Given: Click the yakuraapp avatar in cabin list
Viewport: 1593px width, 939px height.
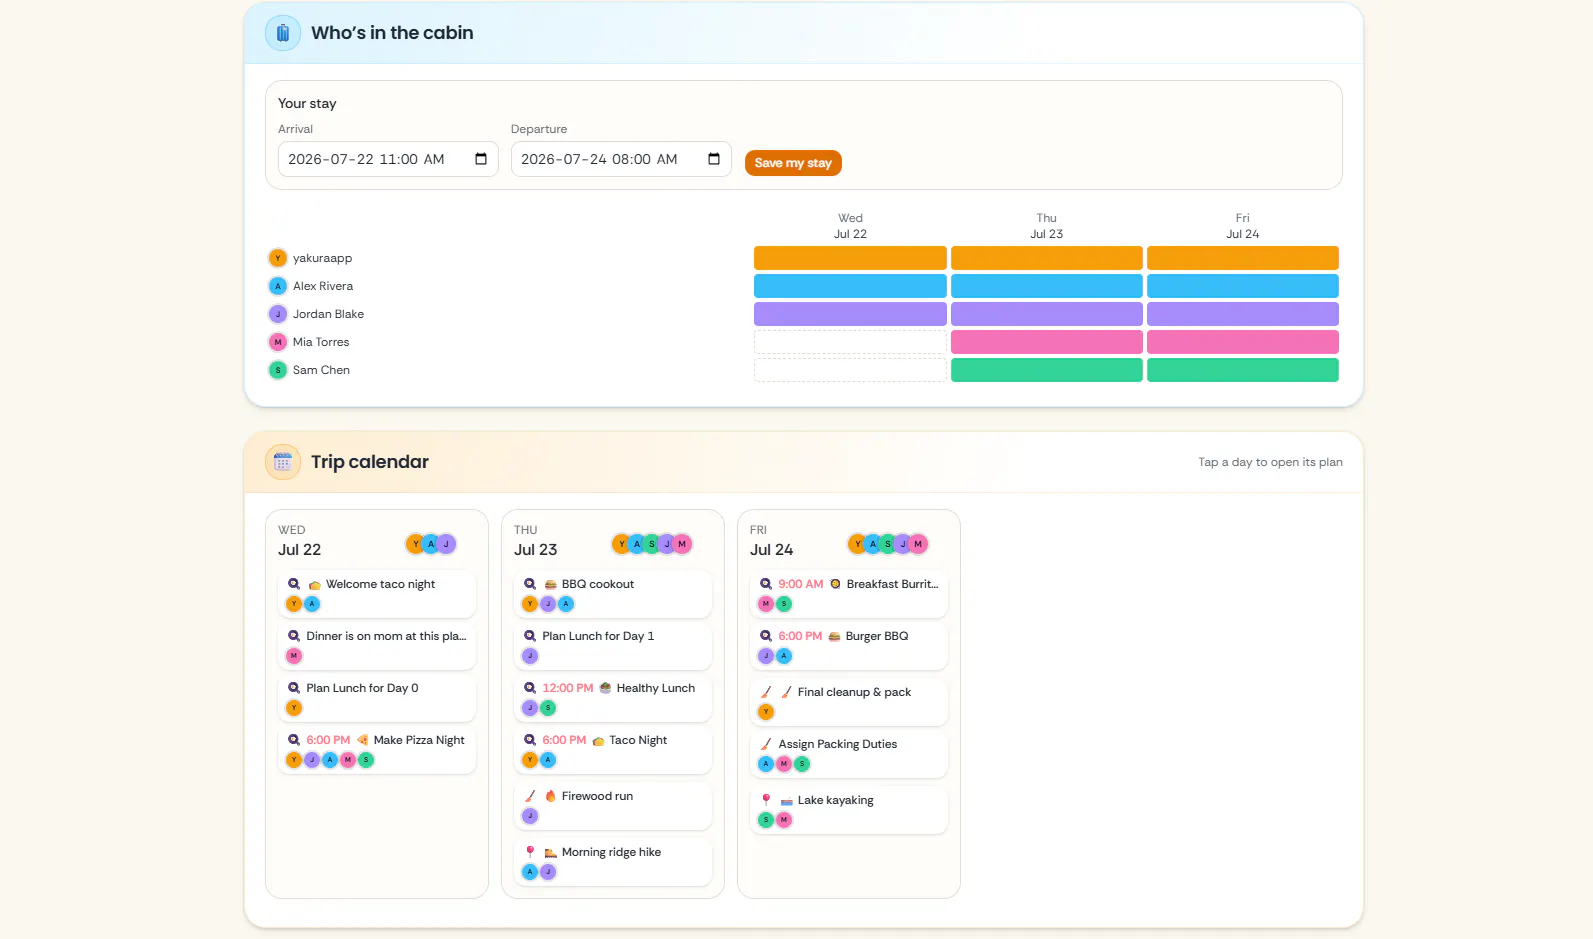Looking at the screenshot, I should [278, 258].
